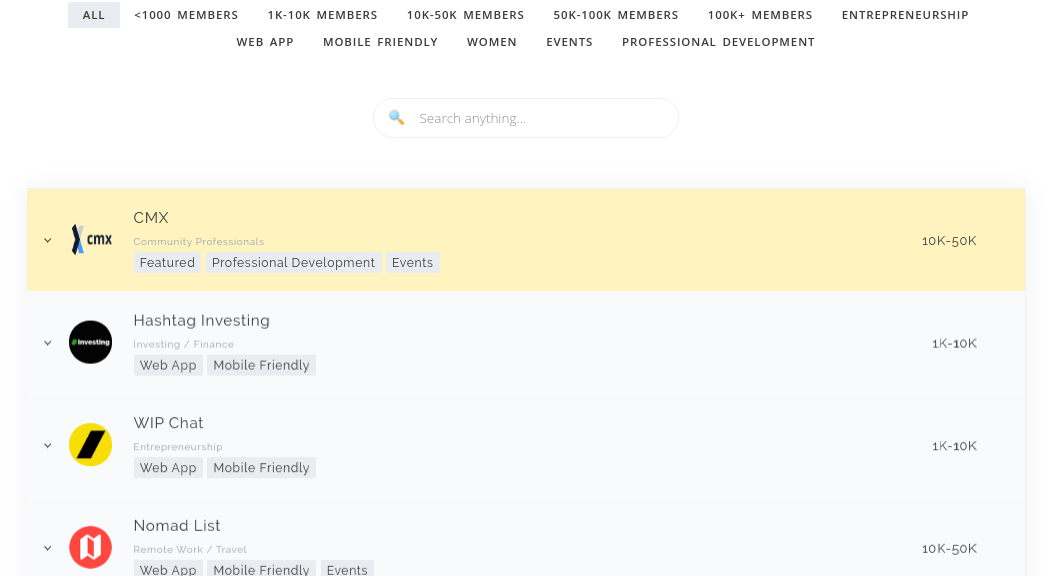
Task: Select the ALL filter tab
Action: coord(94,15)
